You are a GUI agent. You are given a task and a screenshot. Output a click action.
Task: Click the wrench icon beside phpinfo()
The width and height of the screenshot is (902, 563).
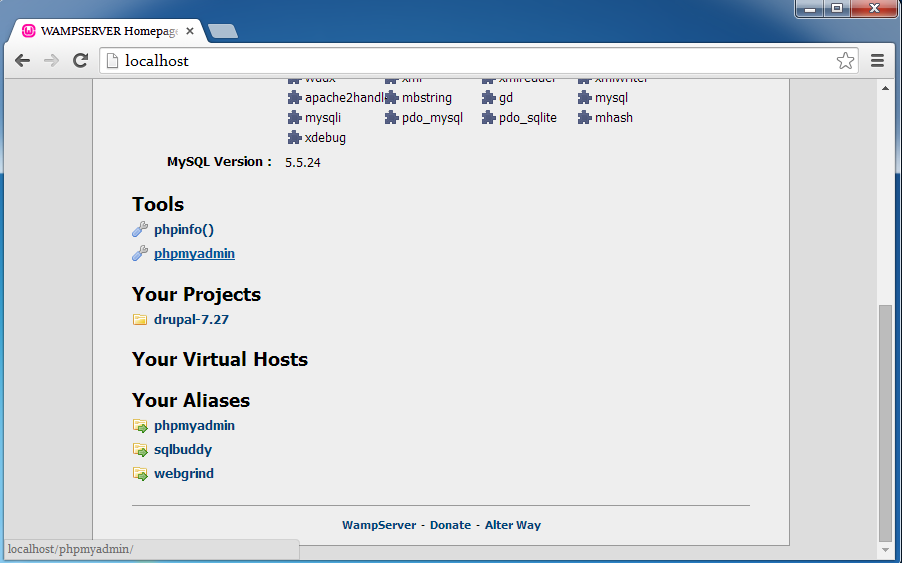[x=140, y=230]
